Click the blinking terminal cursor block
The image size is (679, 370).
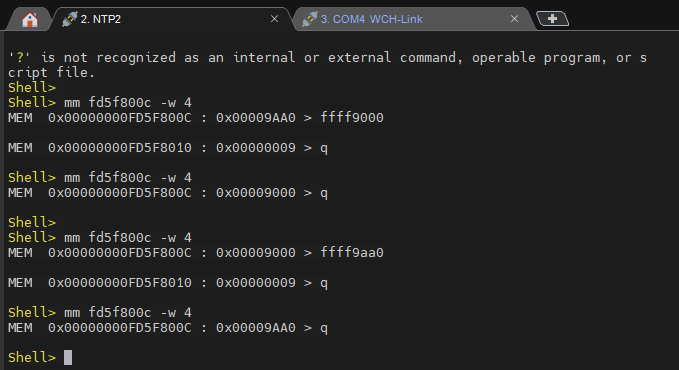[x=68, y=357]
